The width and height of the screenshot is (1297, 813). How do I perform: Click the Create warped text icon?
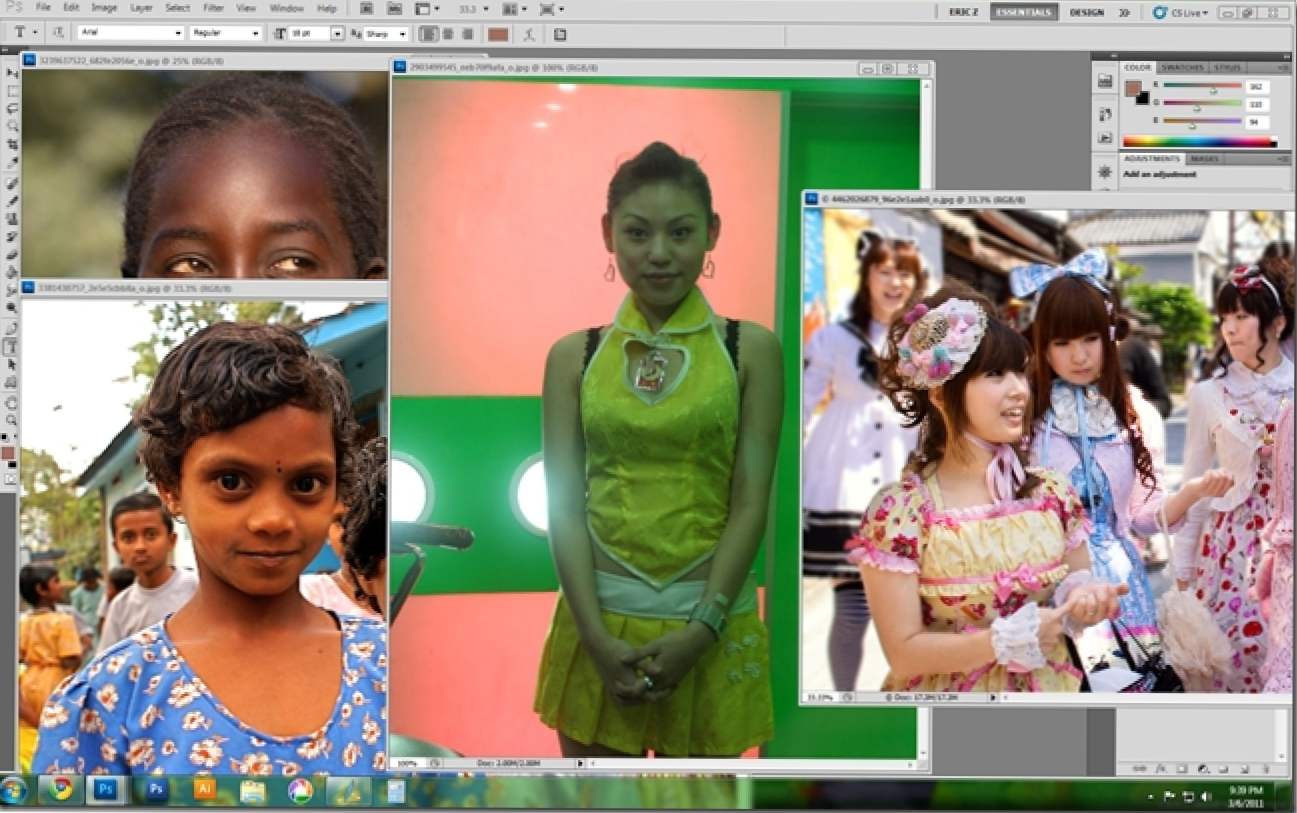point(529,33)
